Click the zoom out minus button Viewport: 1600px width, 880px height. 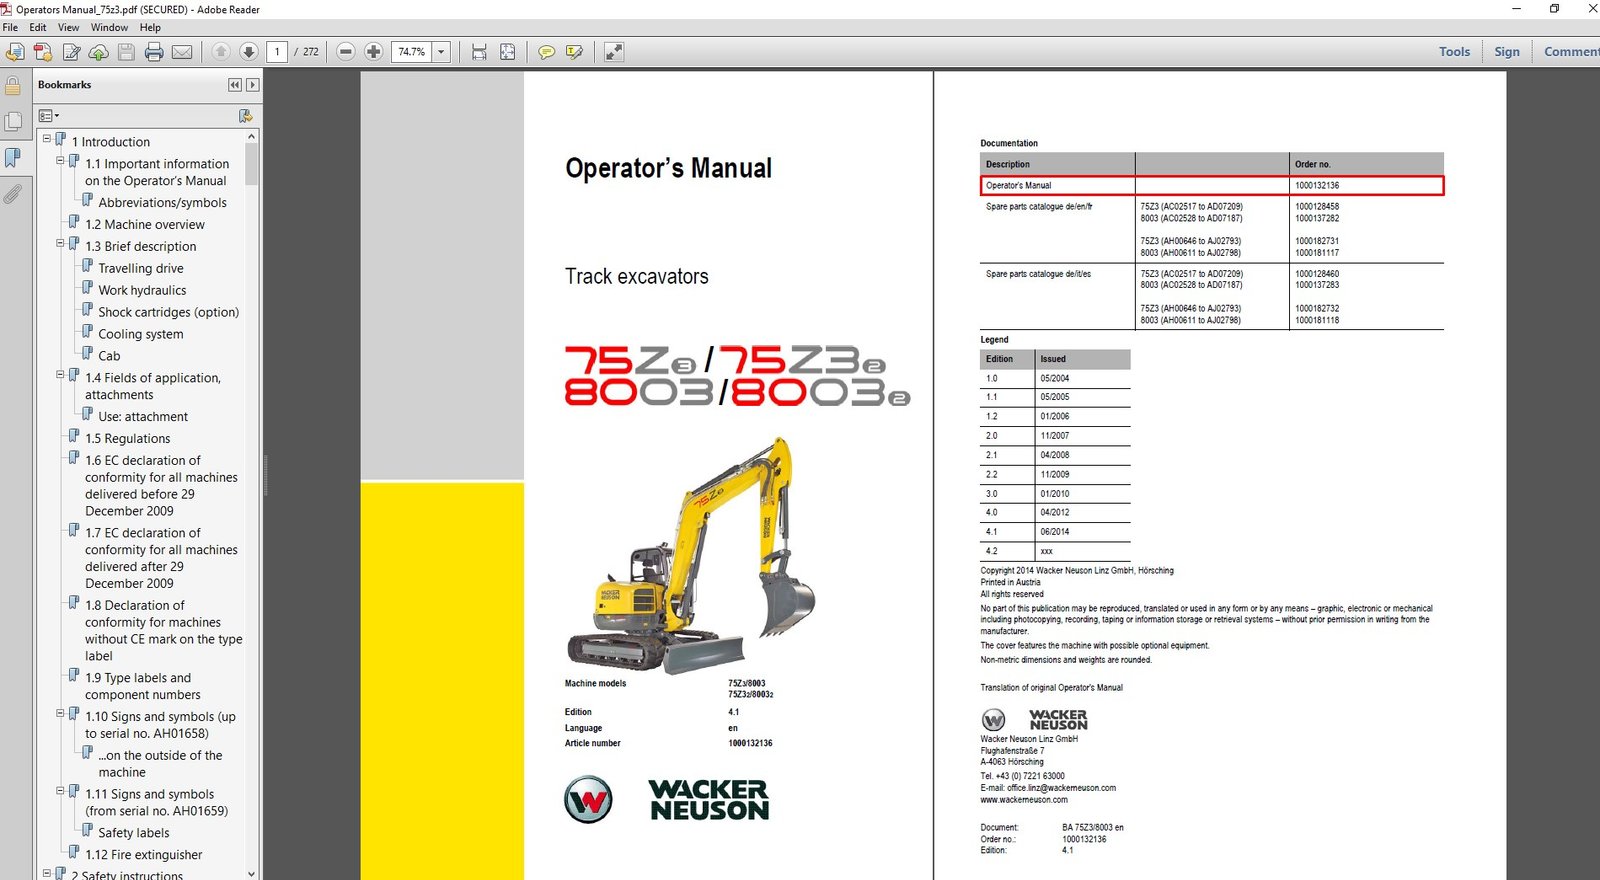tap(346, 52)
